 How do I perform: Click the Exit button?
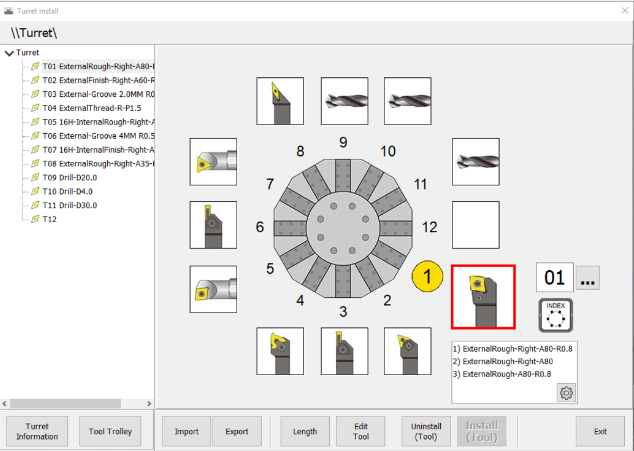[x=600, y=431]
